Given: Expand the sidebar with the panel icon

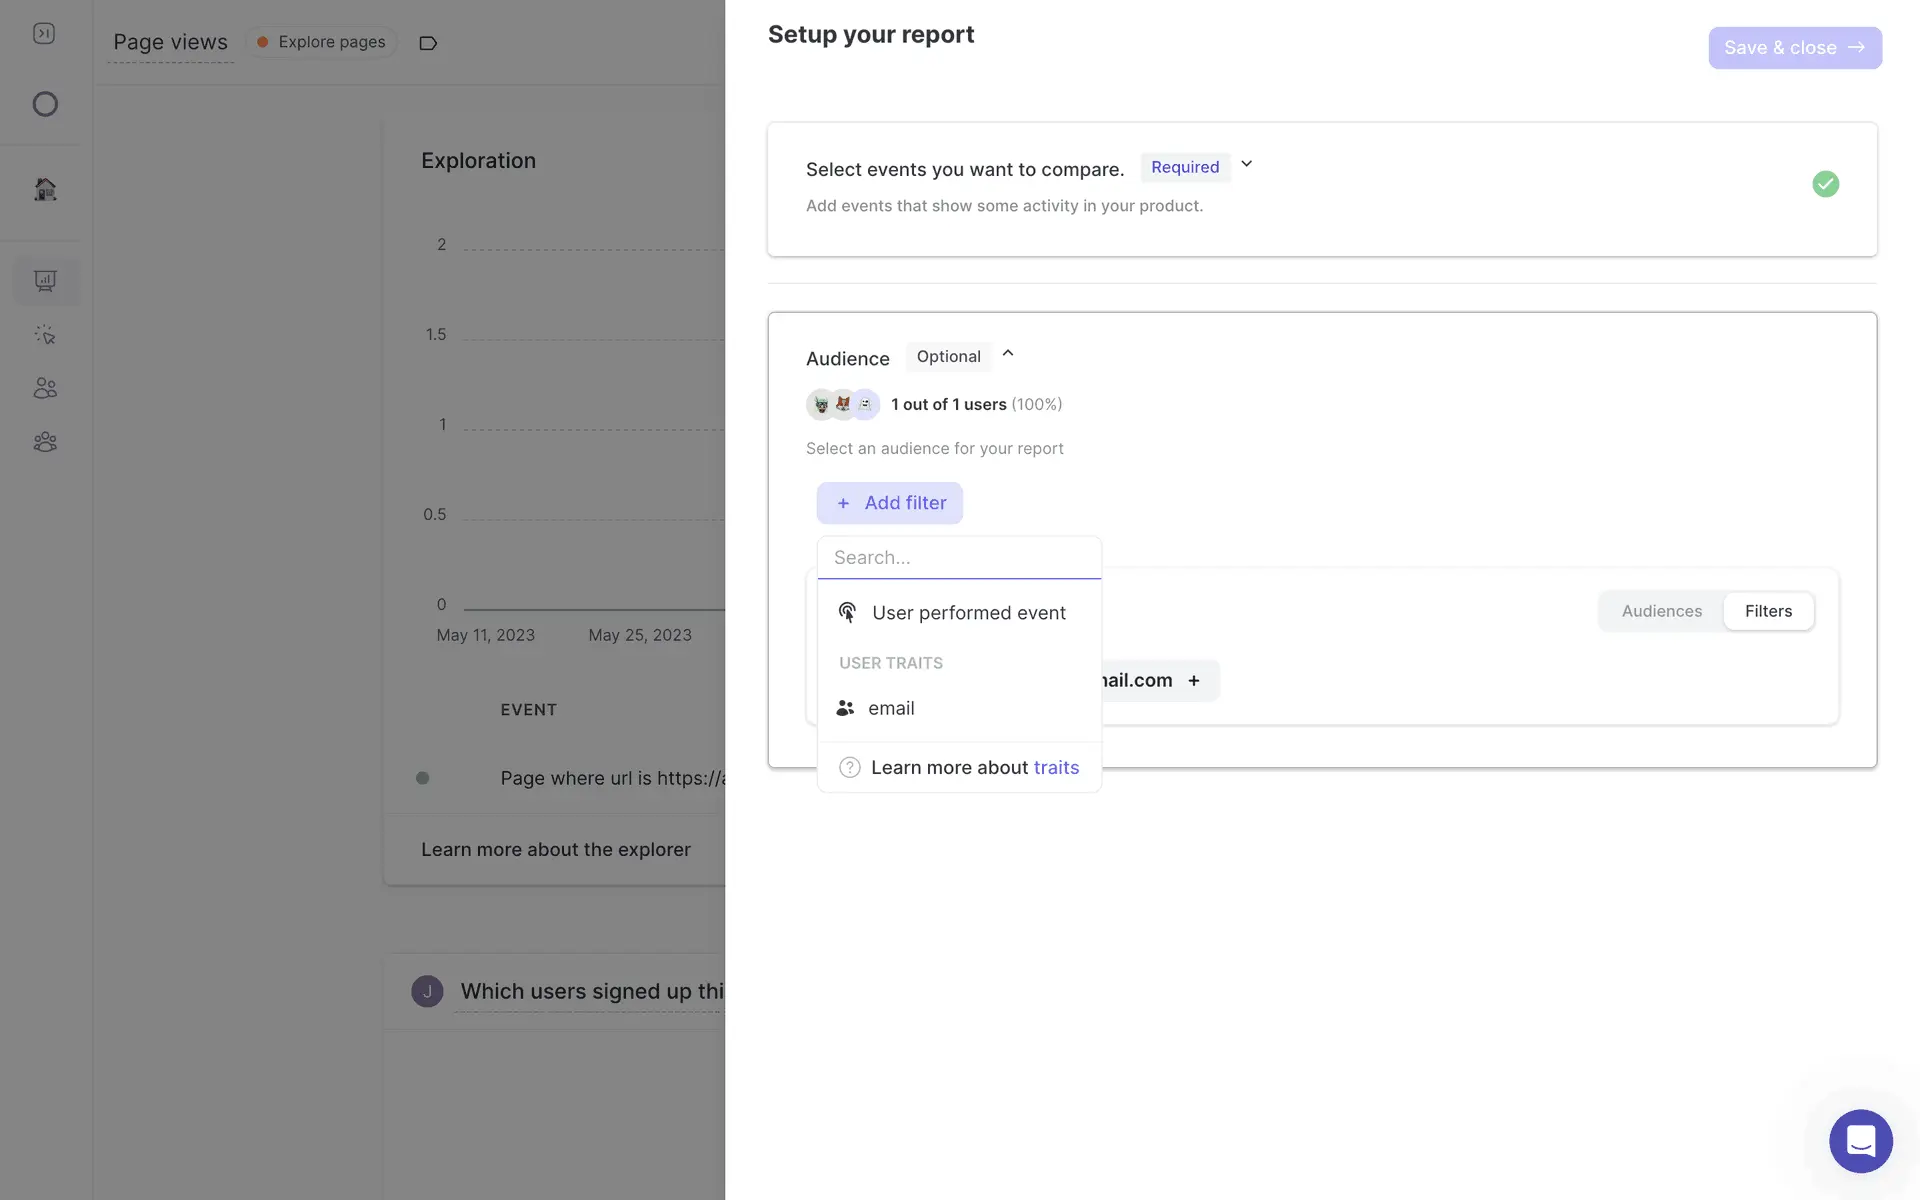Looking at the screenshot, I should pos(44,34).
